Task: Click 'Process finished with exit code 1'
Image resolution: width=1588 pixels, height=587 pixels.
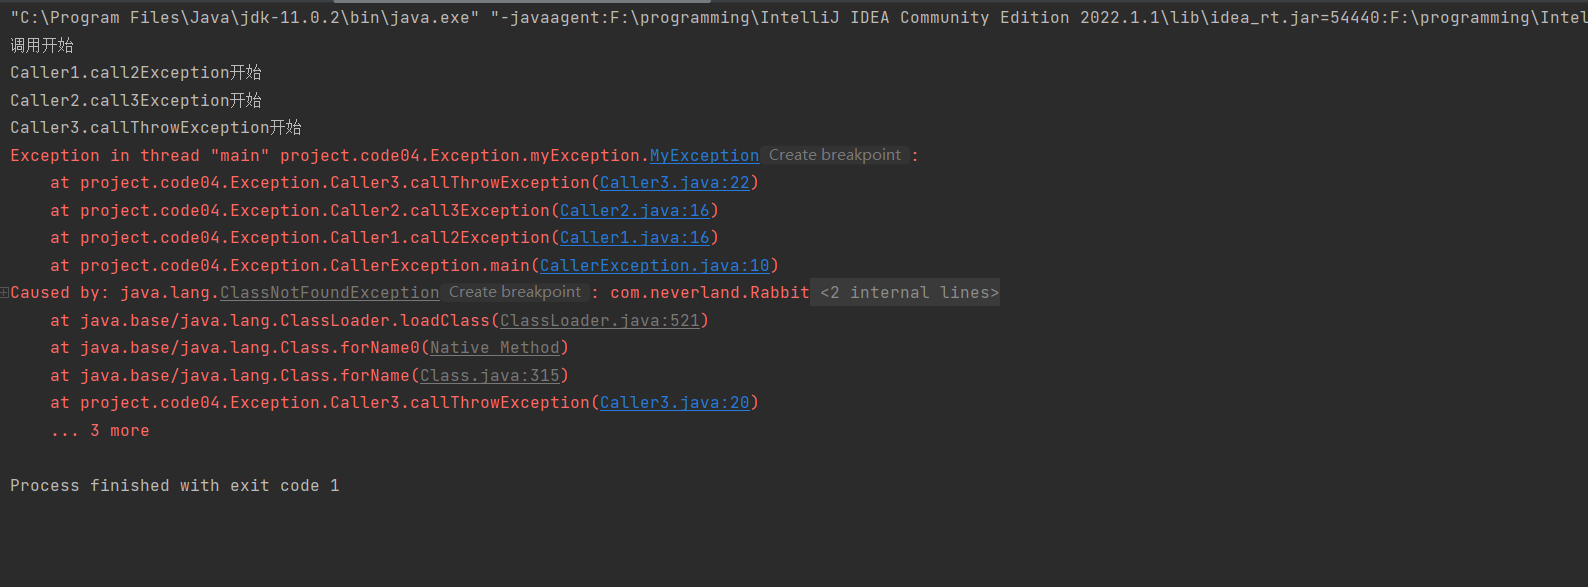Action: pos(175,486)
